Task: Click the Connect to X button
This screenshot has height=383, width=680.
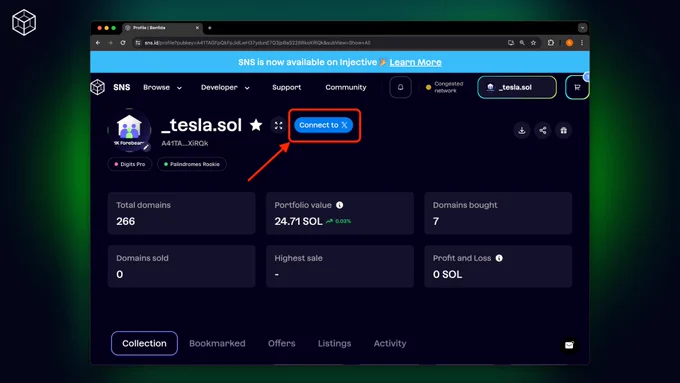Action: 324,125
